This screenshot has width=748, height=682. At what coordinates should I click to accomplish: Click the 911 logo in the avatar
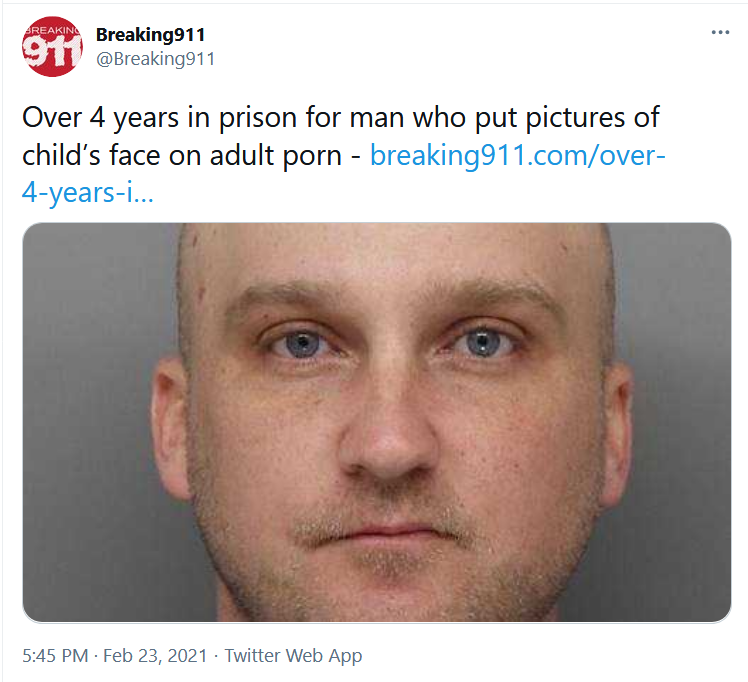click(52, 51)
